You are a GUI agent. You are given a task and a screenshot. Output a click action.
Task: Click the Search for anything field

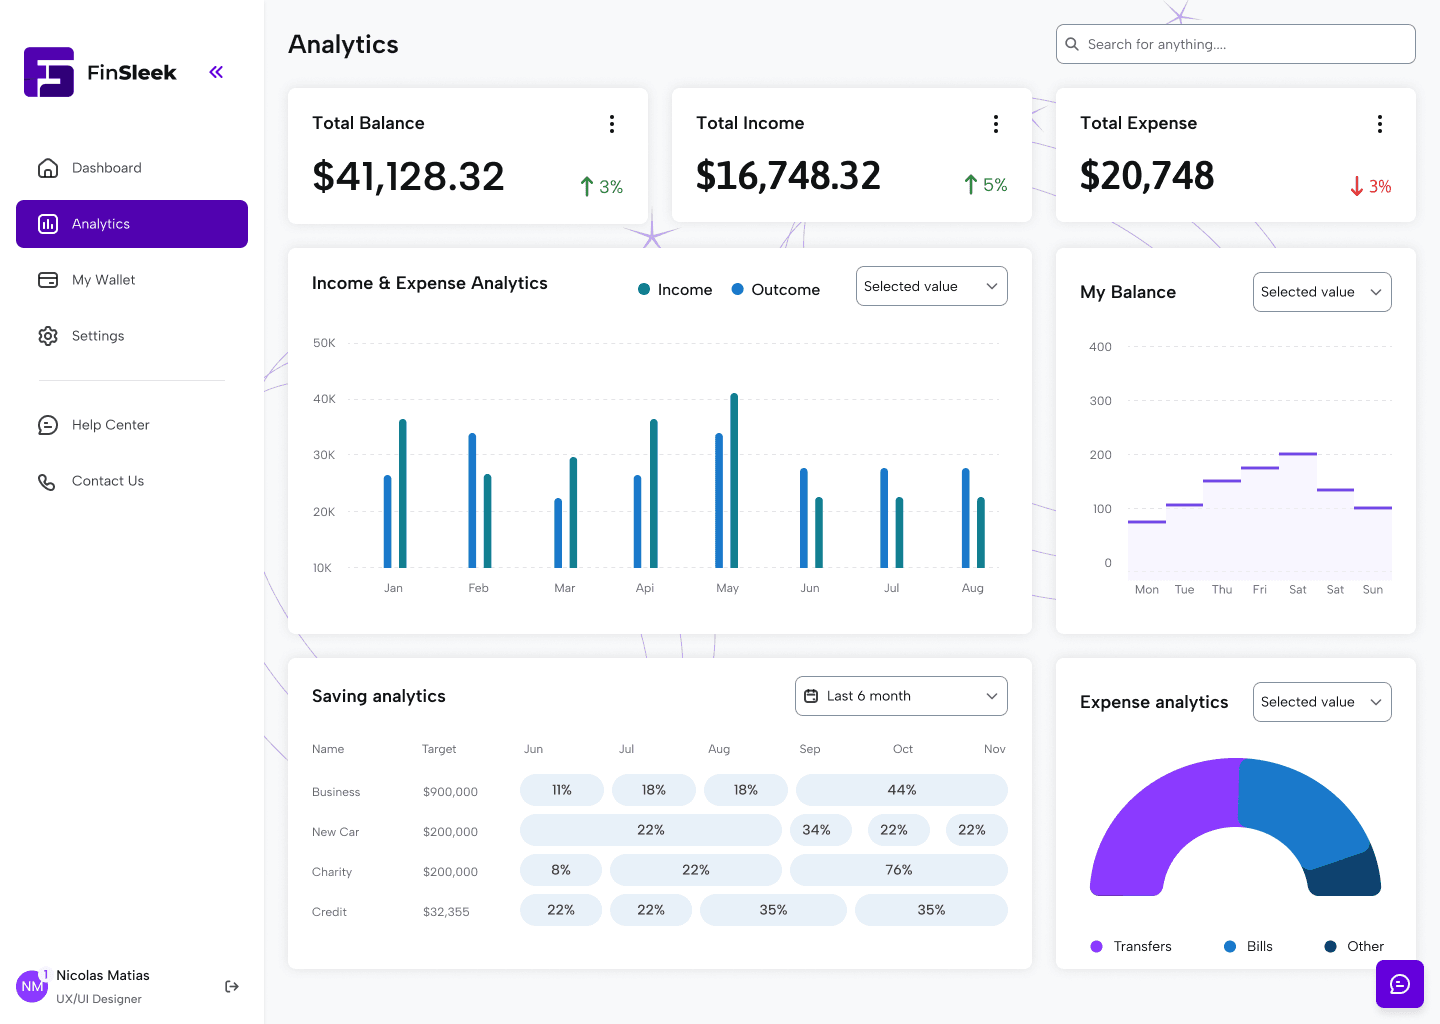(1235, 44)
